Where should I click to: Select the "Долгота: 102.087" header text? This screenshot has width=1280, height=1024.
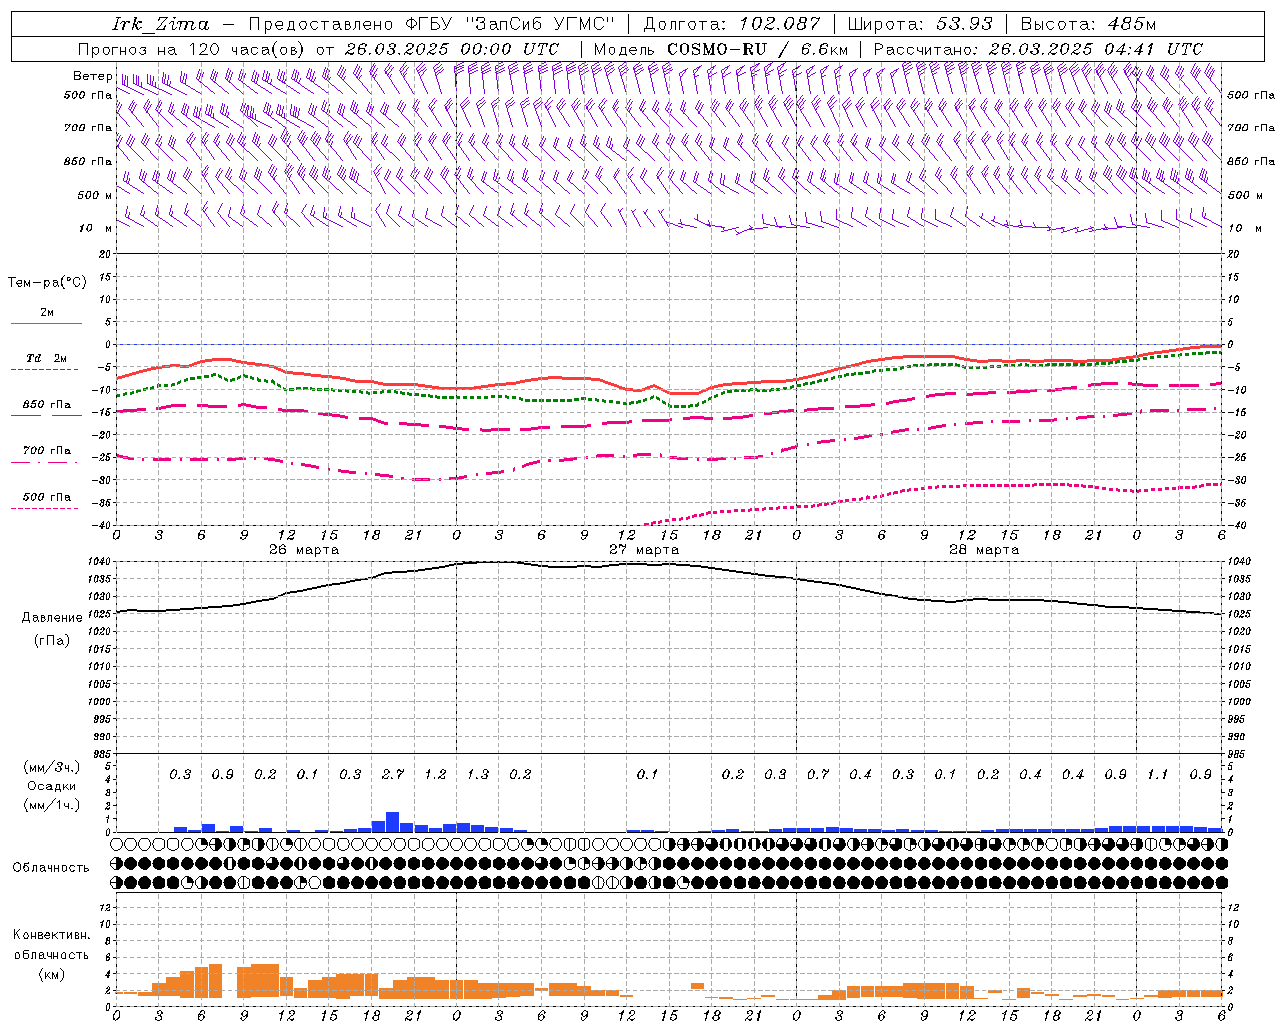click(x=732, y=24)
